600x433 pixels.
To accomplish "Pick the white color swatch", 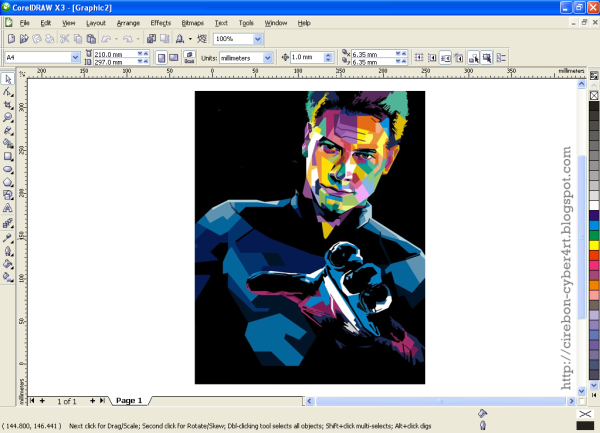I will click(594, 205).
